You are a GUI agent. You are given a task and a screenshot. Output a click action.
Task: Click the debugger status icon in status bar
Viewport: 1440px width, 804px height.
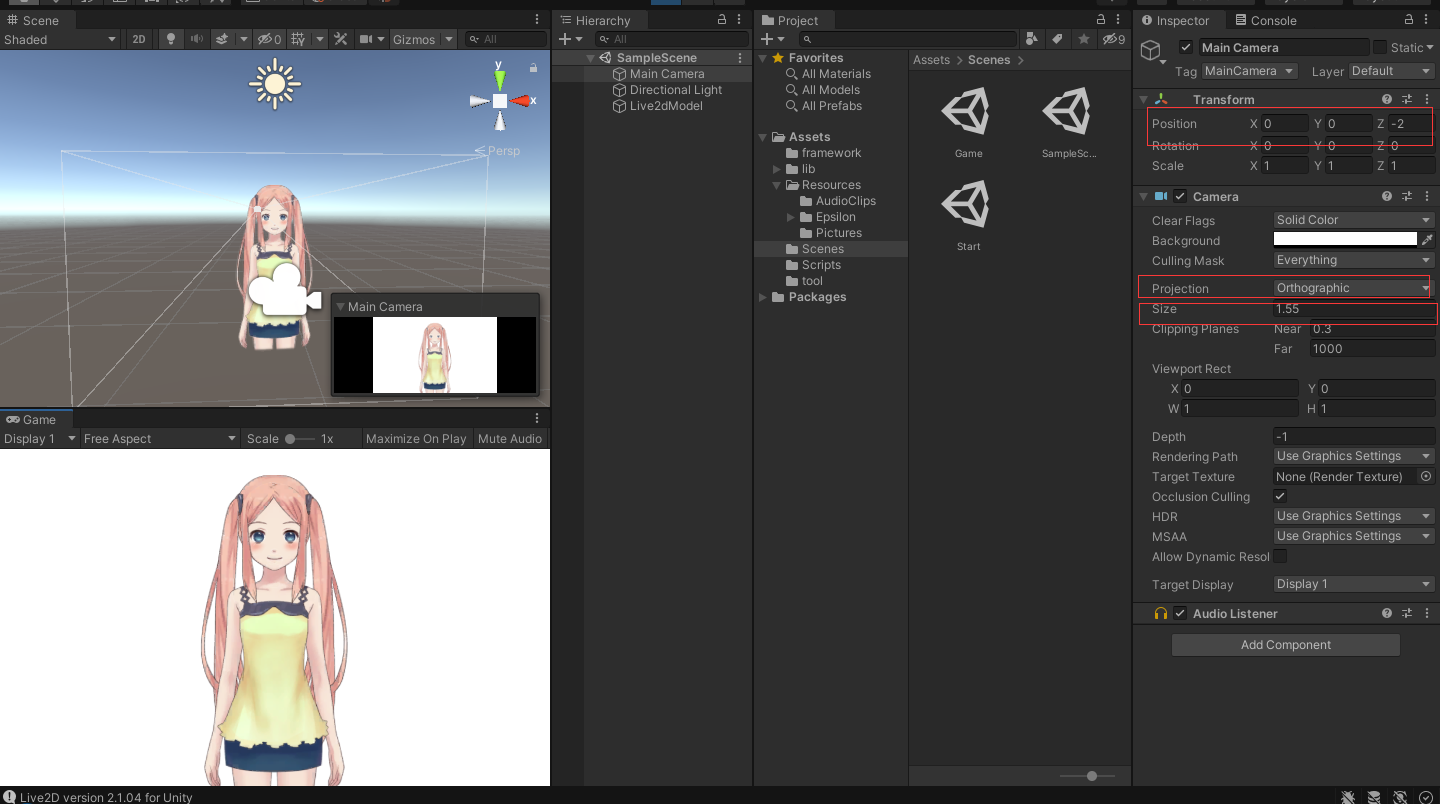(1348, 797)
